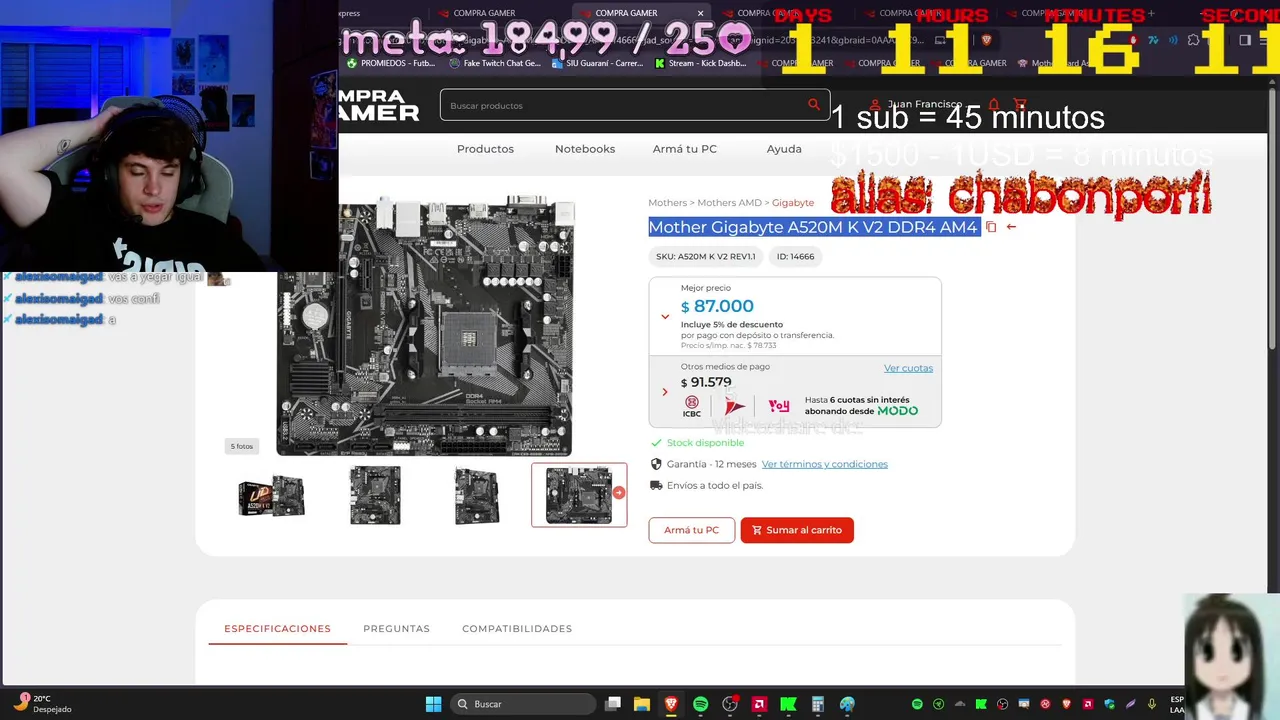Select the third motherboard thumbnail
Viewport: 1280px width, 720px height.
coord(477,495)
